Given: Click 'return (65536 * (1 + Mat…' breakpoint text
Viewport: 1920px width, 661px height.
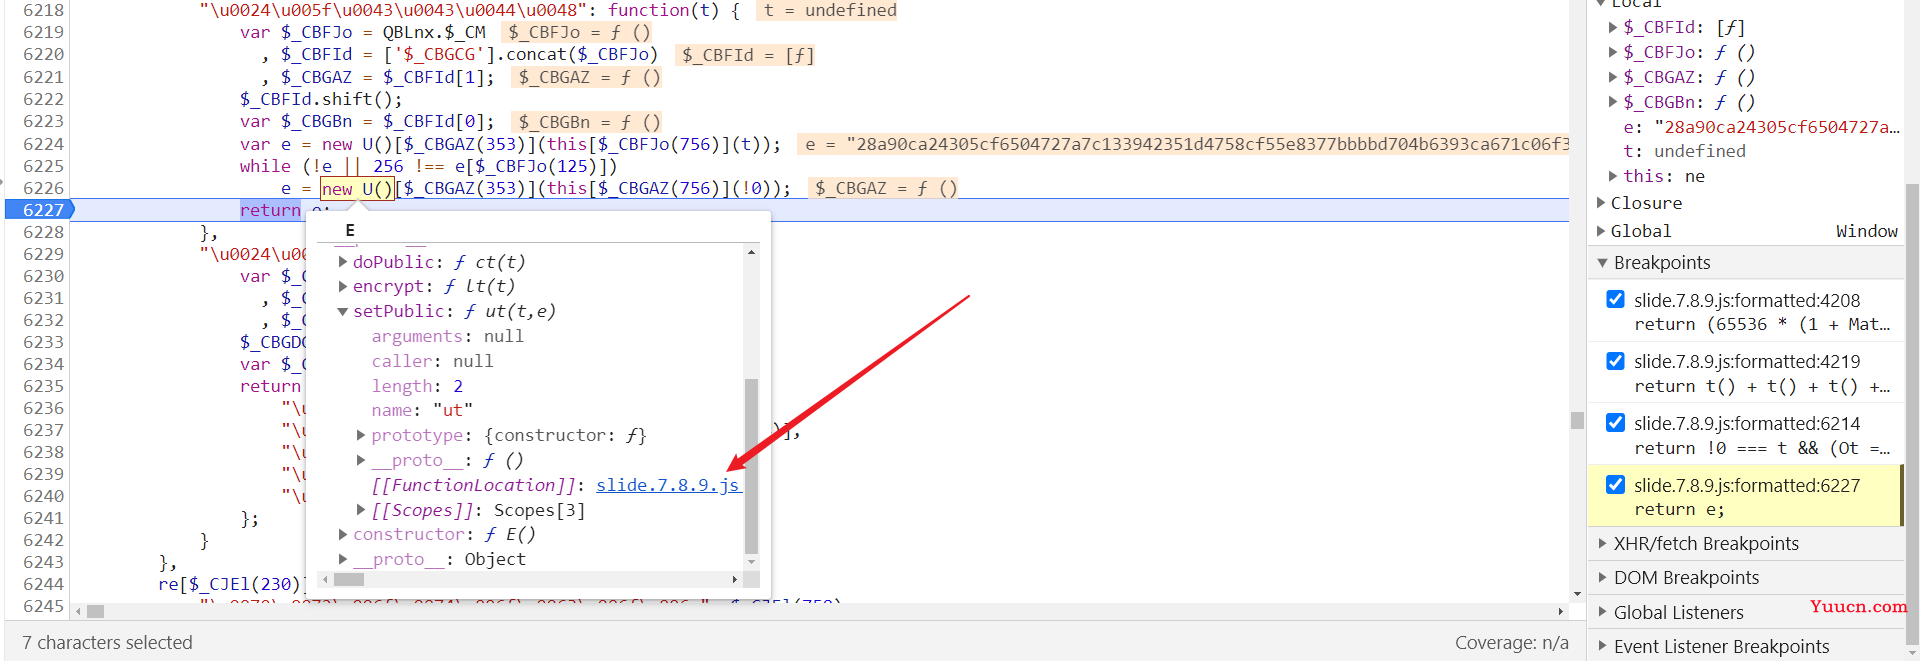Looking at the screenshot, I should 1762,324.
